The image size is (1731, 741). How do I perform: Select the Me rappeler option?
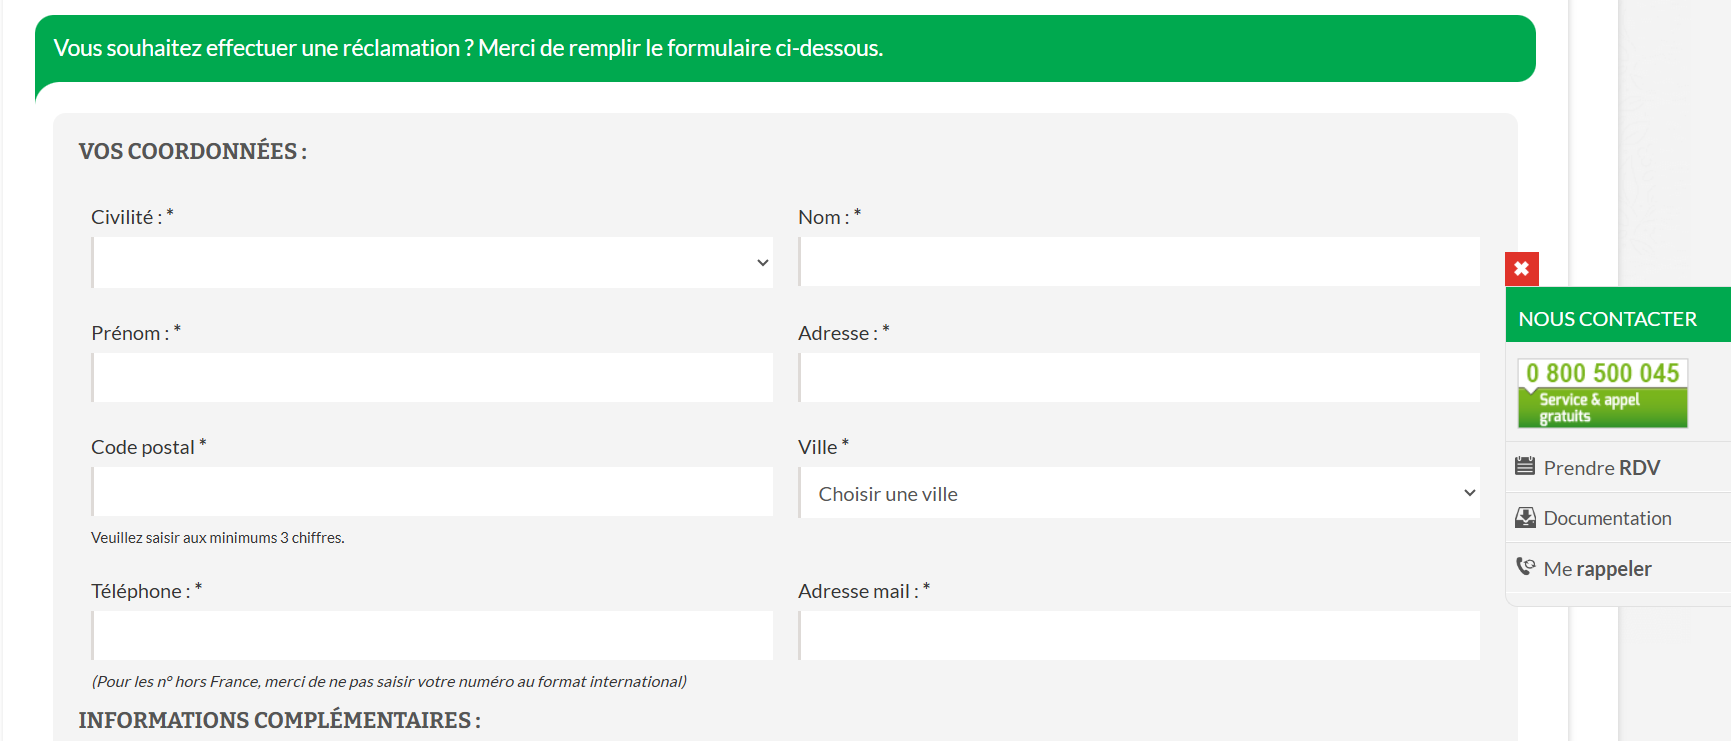(x=1597, y=569)
